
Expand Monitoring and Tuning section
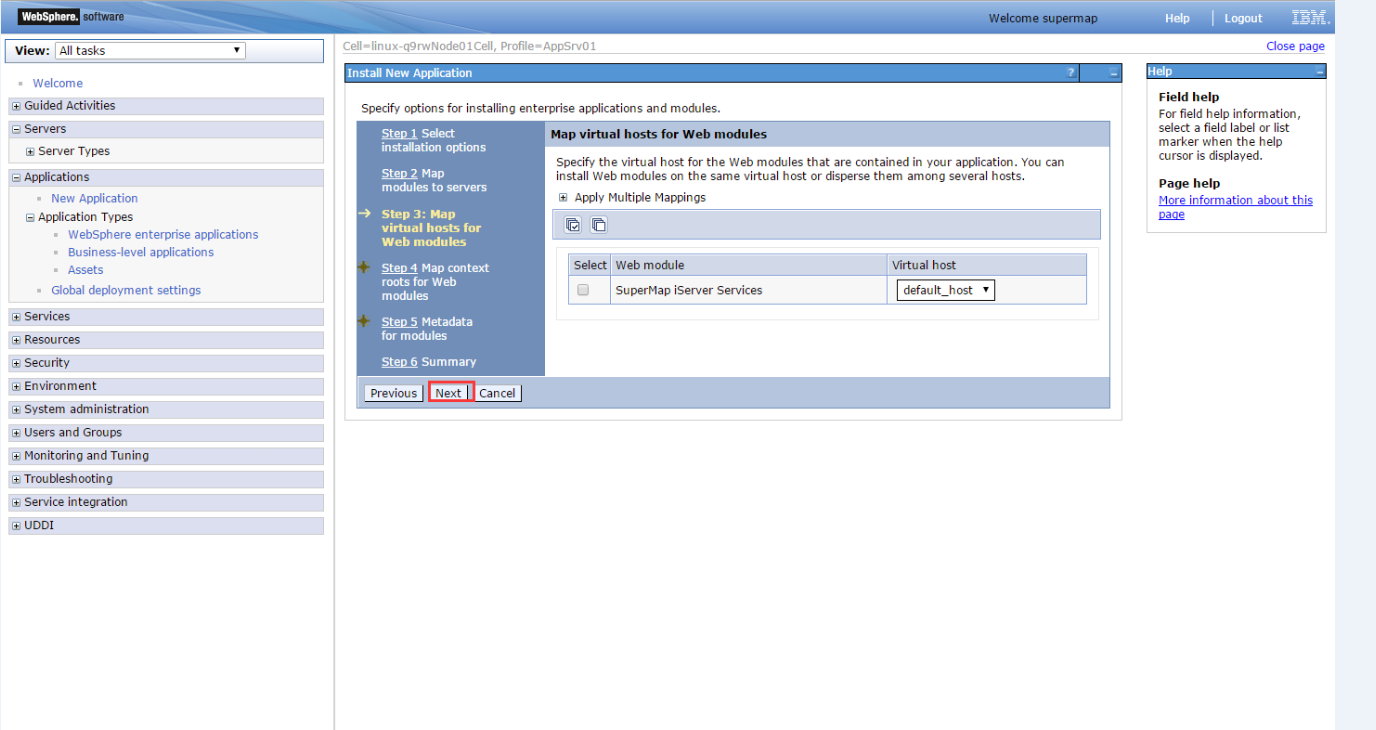16,456
